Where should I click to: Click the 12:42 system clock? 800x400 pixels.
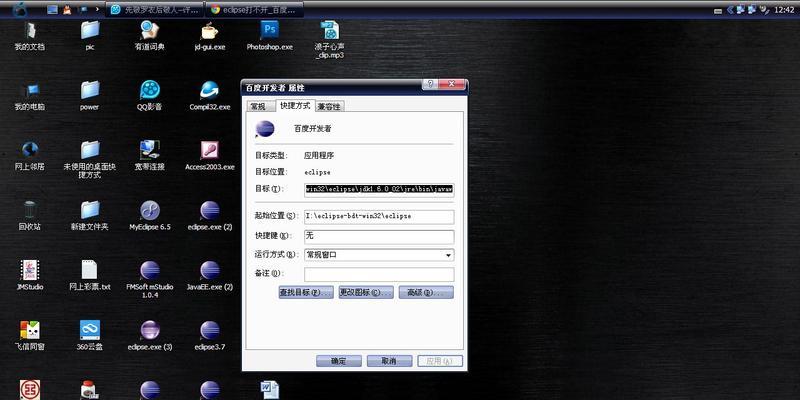785,10
